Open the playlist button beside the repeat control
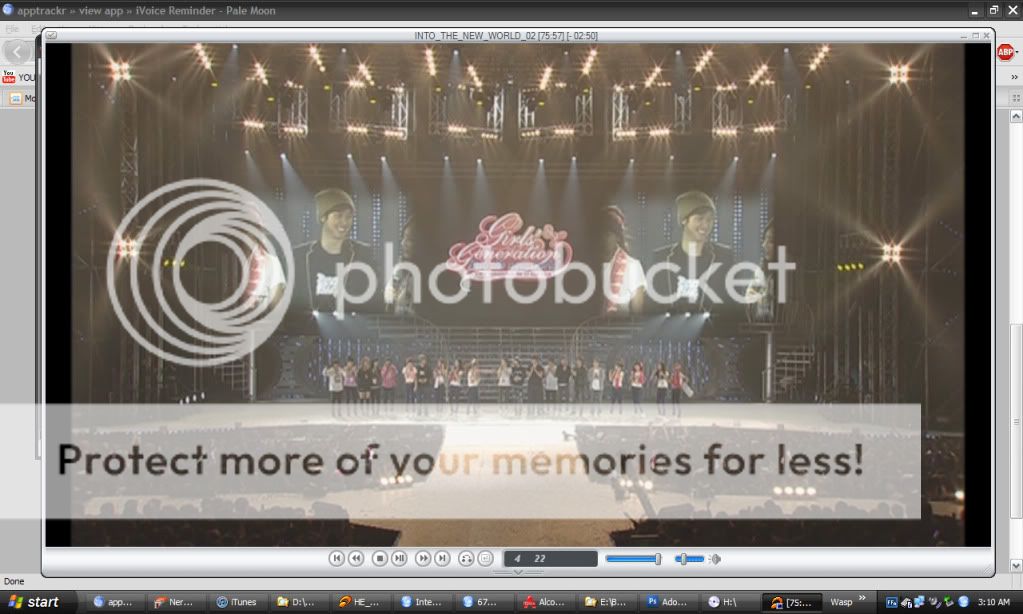Image resolution: width=1023 pixels, height=614 pixels. click(485, 559)
